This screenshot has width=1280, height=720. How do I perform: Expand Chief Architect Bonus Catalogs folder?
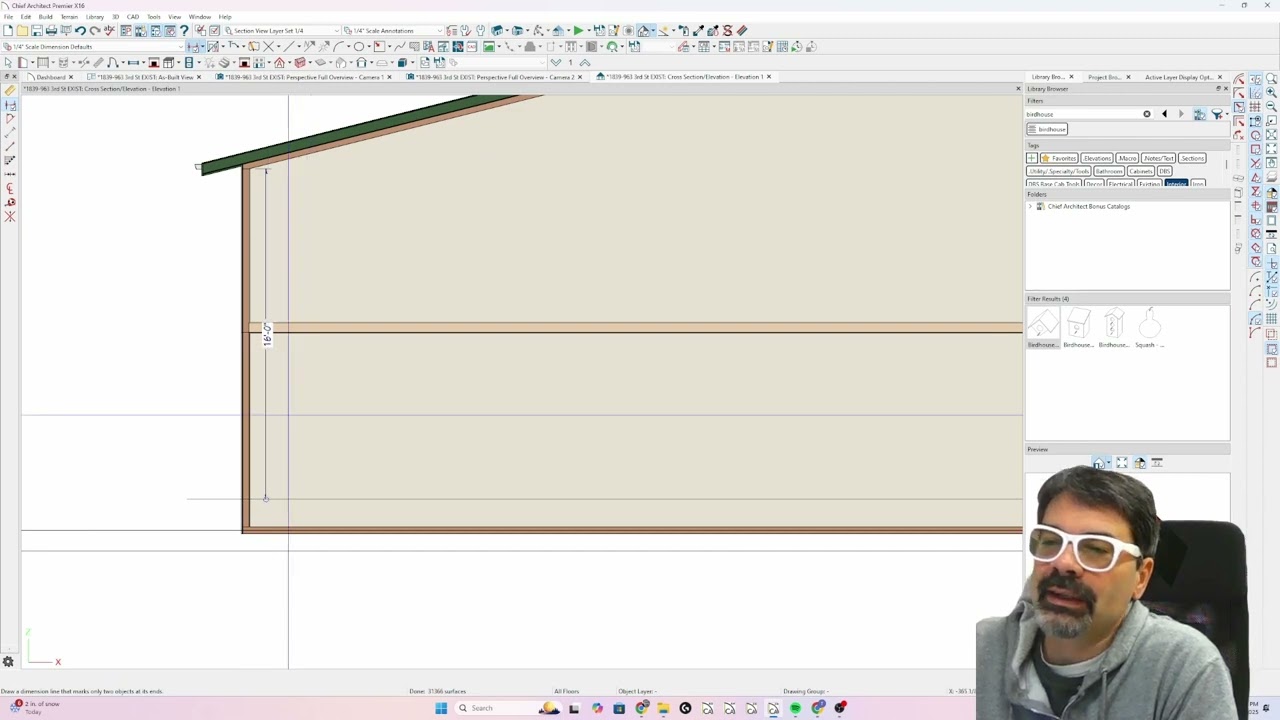1030,206
